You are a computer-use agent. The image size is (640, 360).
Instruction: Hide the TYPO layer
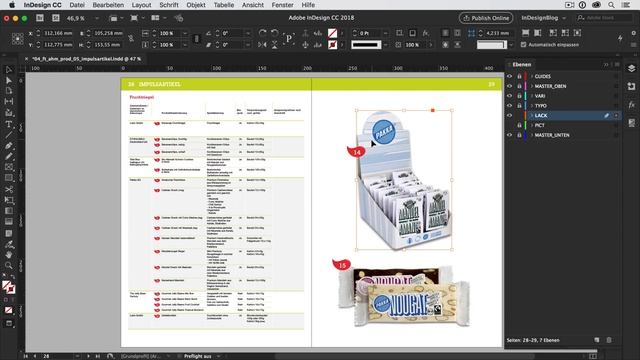tap(509, 106)
